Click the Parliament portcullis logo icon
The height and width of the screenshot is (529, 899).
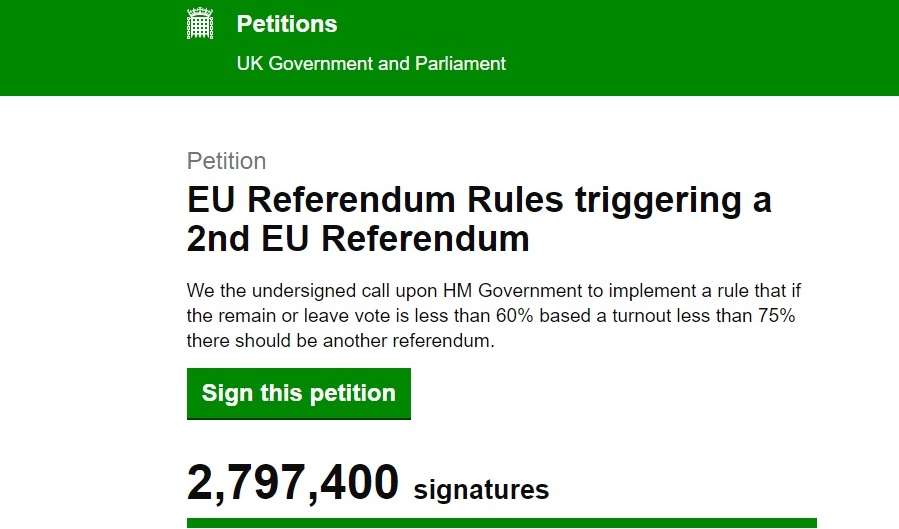pos(200,23)
